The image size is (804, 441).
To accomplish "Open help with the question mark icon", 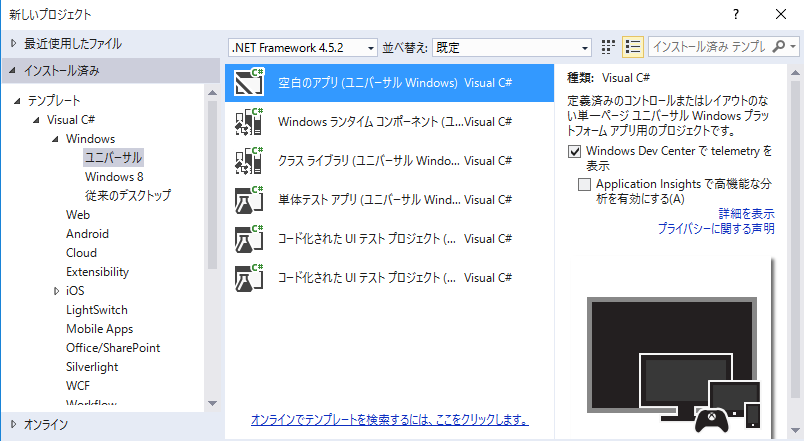I will [x=736, y=14].
